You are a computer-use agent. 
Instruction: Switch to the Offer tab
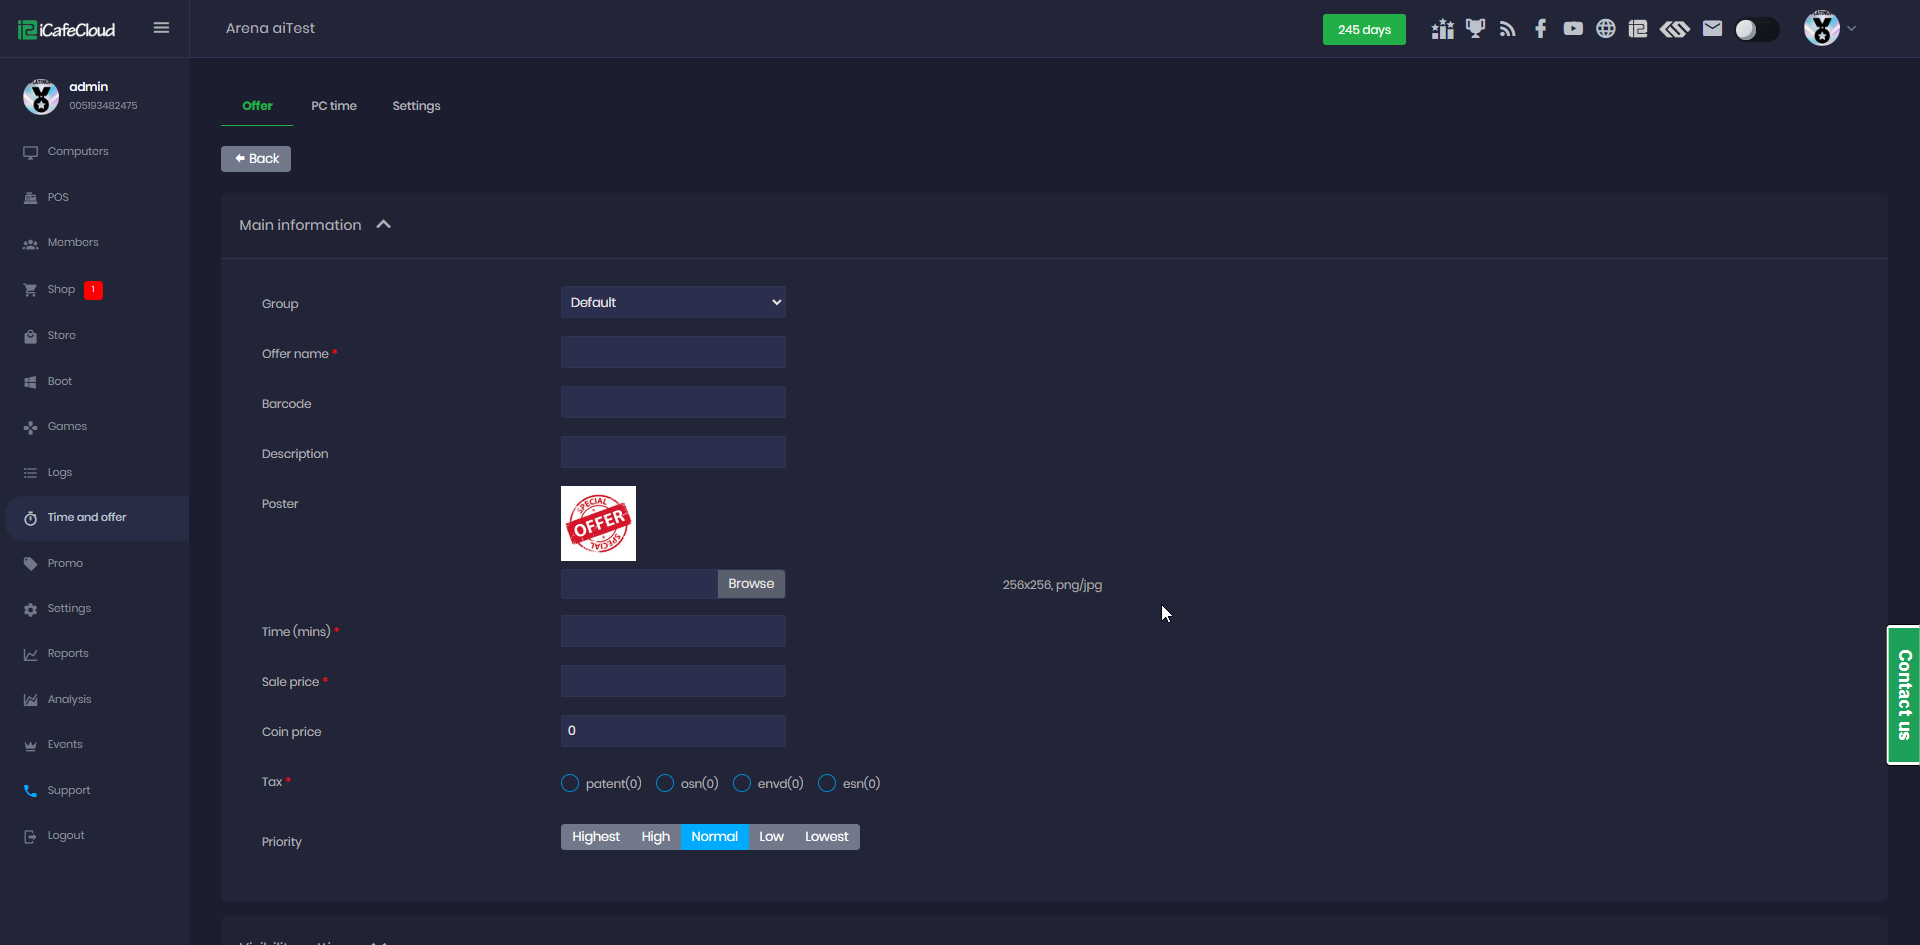[x=257, y=106]
